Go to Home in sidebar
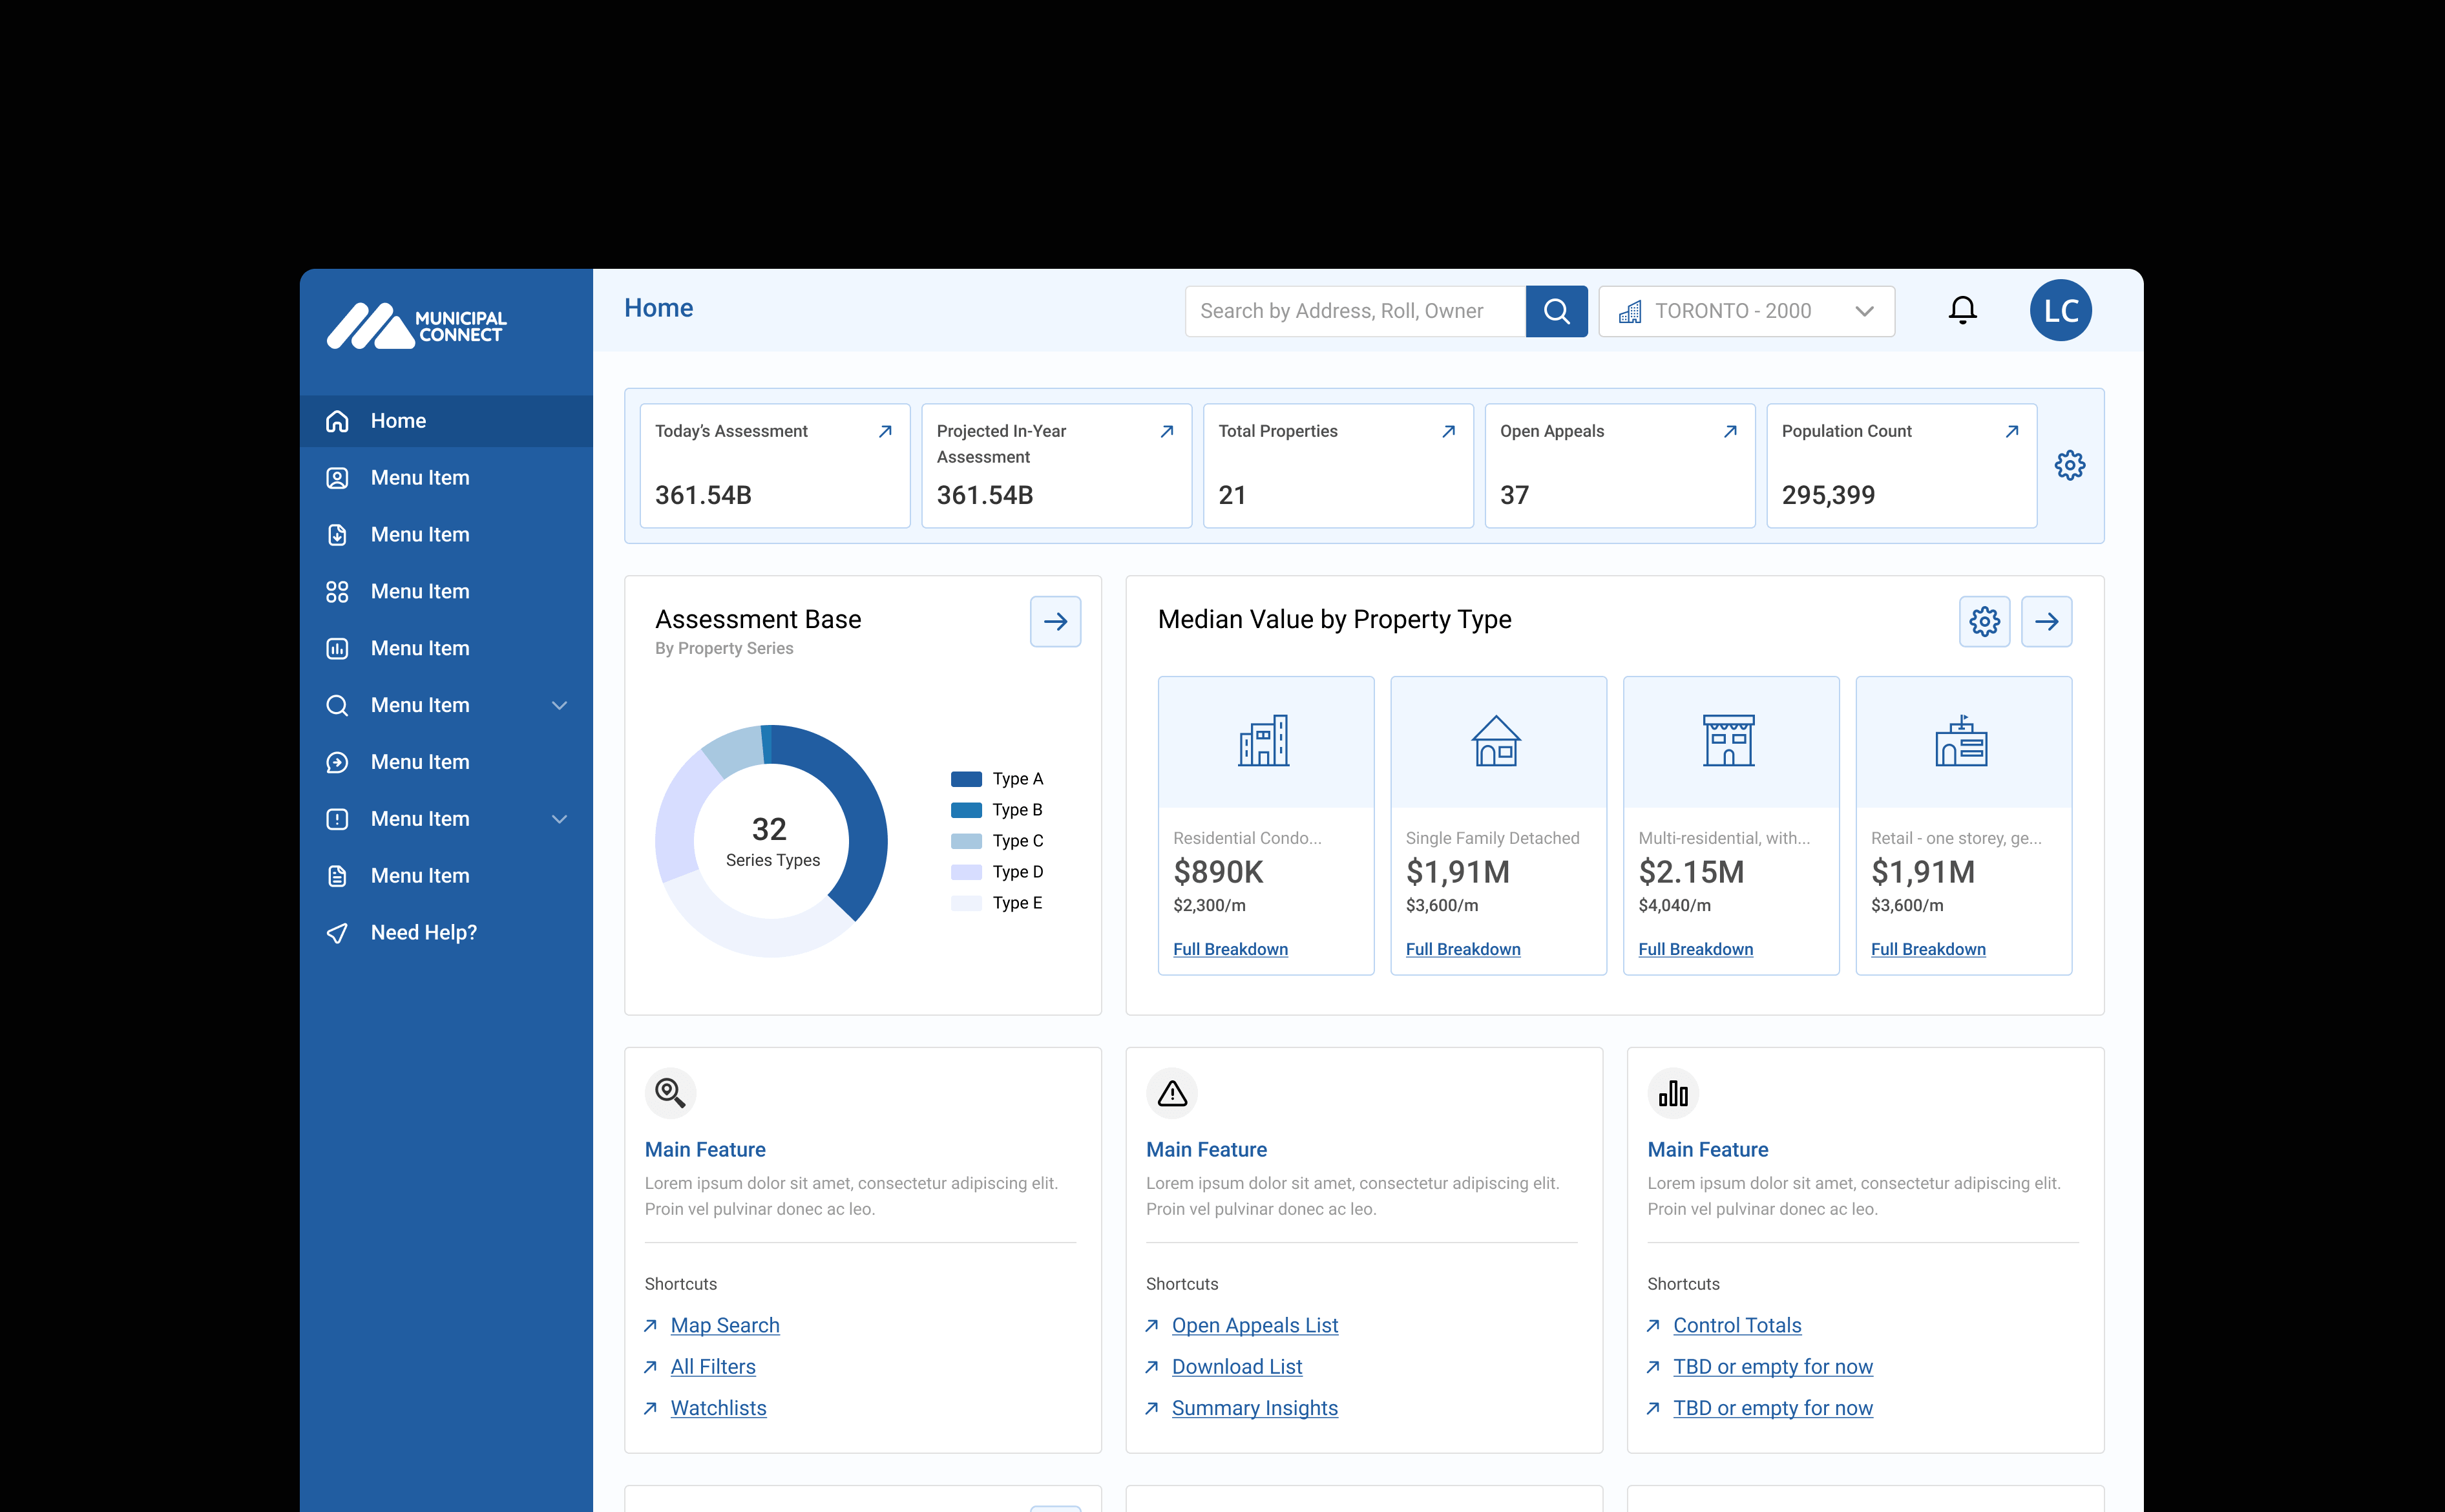This screenshot has height=1512, width=2445. (x=446, y=421)
